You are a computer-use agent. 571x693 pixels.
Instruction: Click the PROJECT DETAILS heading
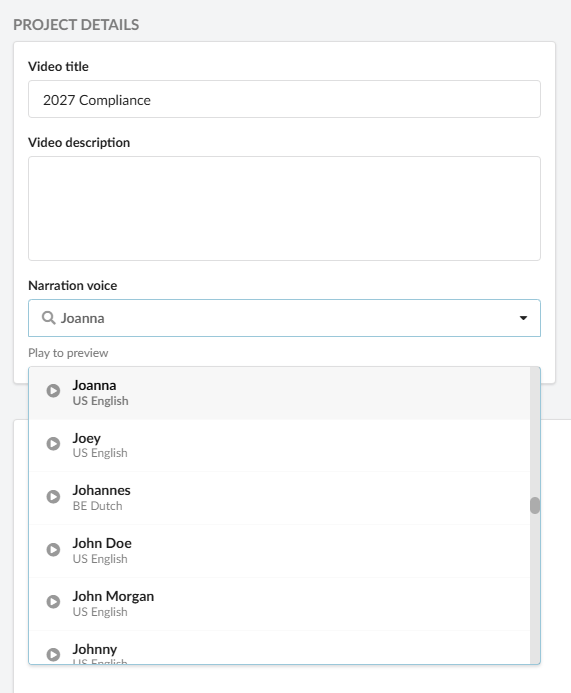(76, 25)
